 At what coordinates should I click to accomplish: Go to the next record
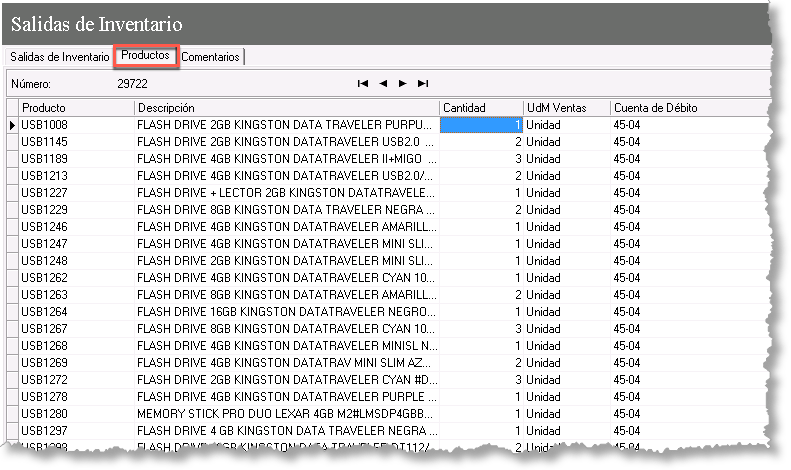pyautogui.click(x=403, y=84)
